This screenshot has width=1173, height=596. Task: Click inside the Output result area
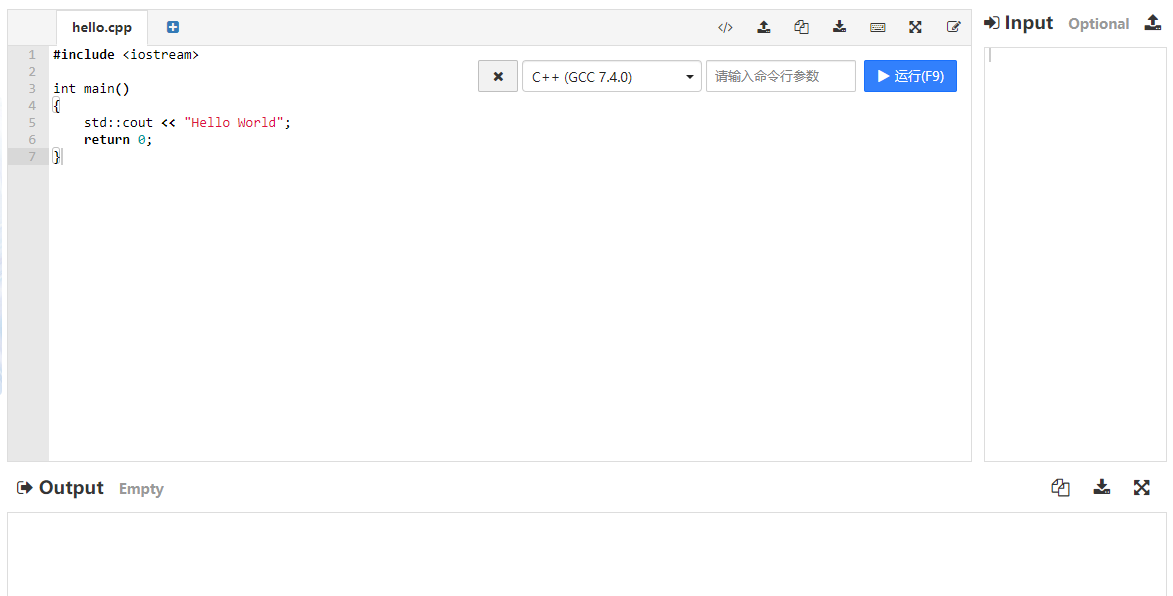[586, 554]
